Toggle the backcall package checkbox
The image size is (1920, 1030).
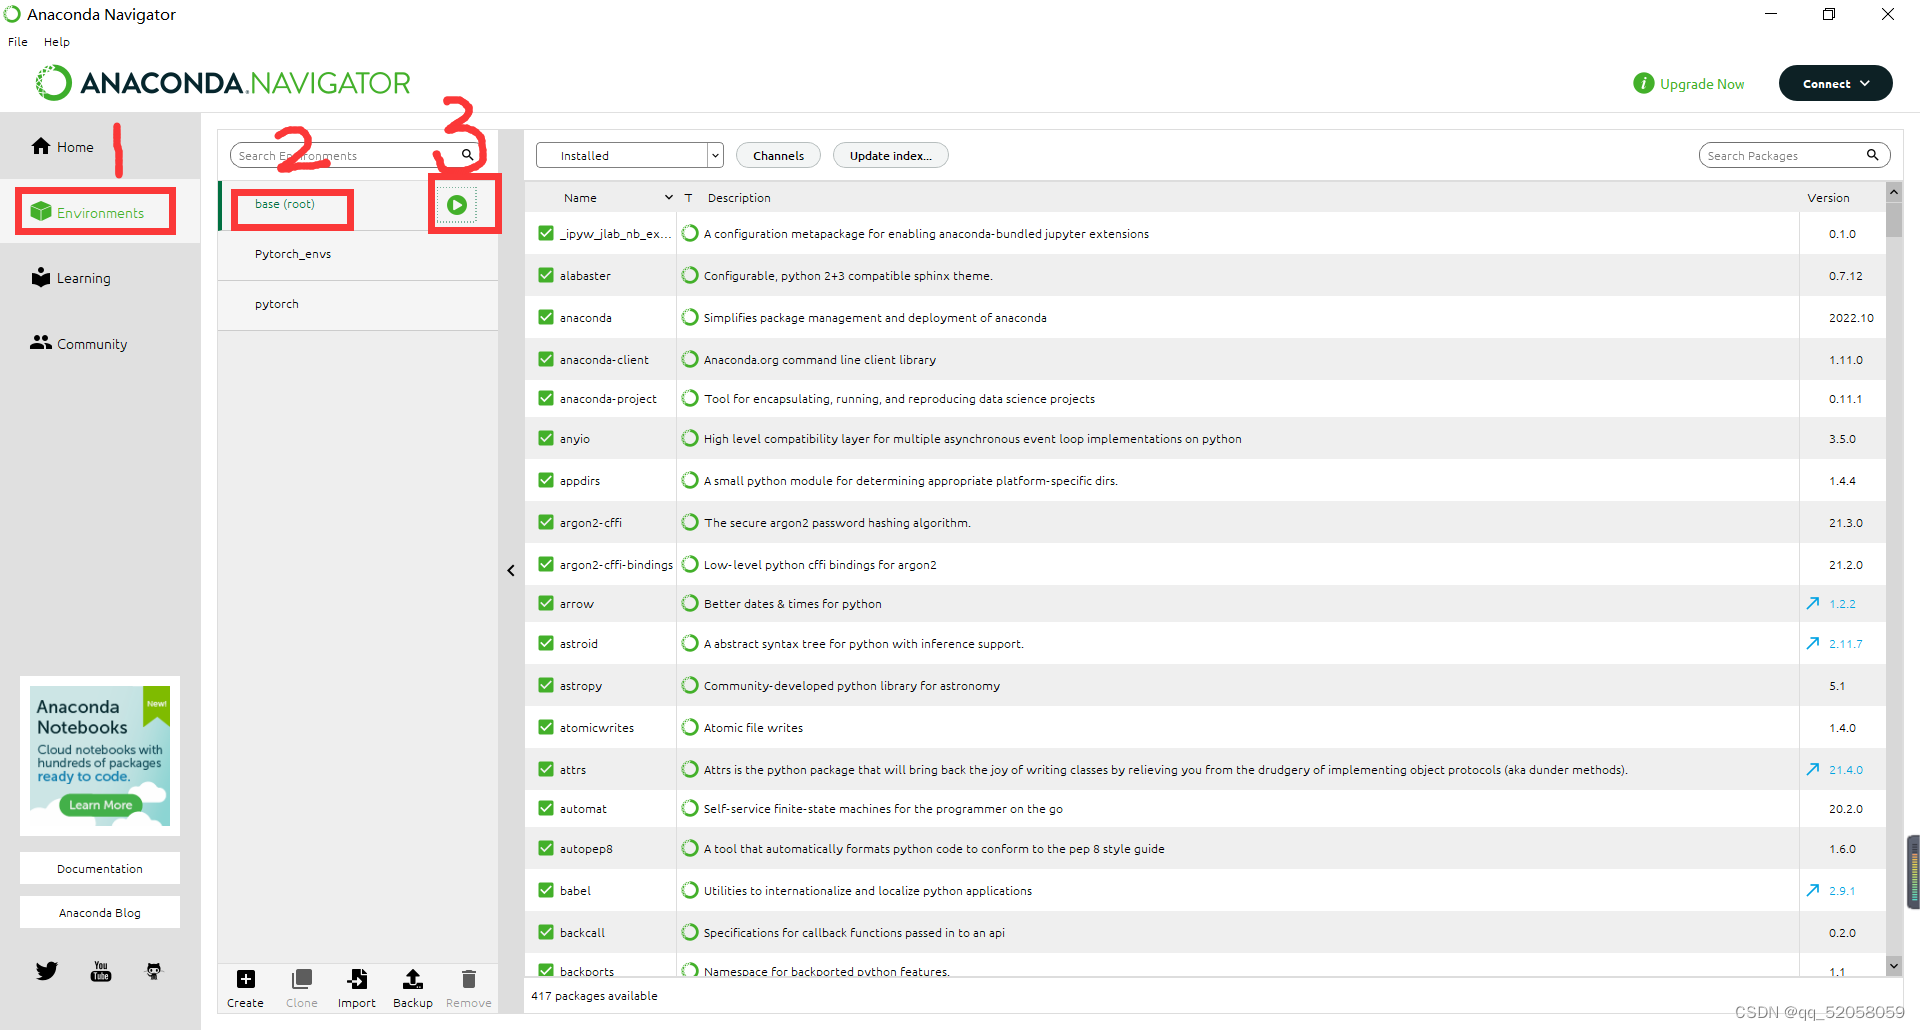(x=546, y=932)
